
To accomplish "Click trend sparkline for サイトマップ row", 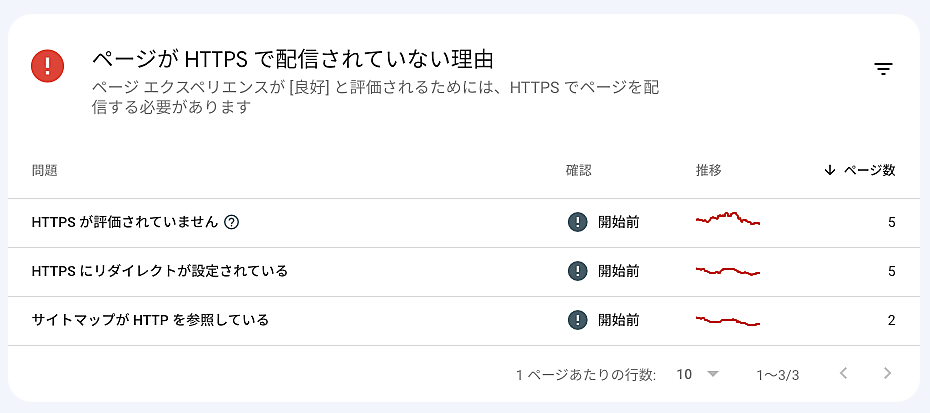I will [728, 320].
